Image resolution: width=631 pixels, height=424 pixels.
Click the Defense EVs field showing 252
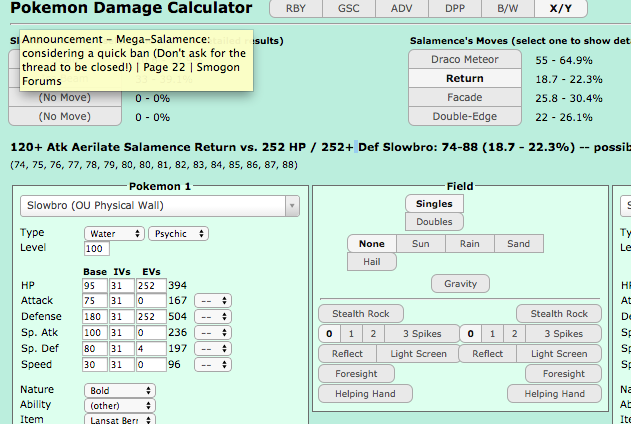pos(151,317)
